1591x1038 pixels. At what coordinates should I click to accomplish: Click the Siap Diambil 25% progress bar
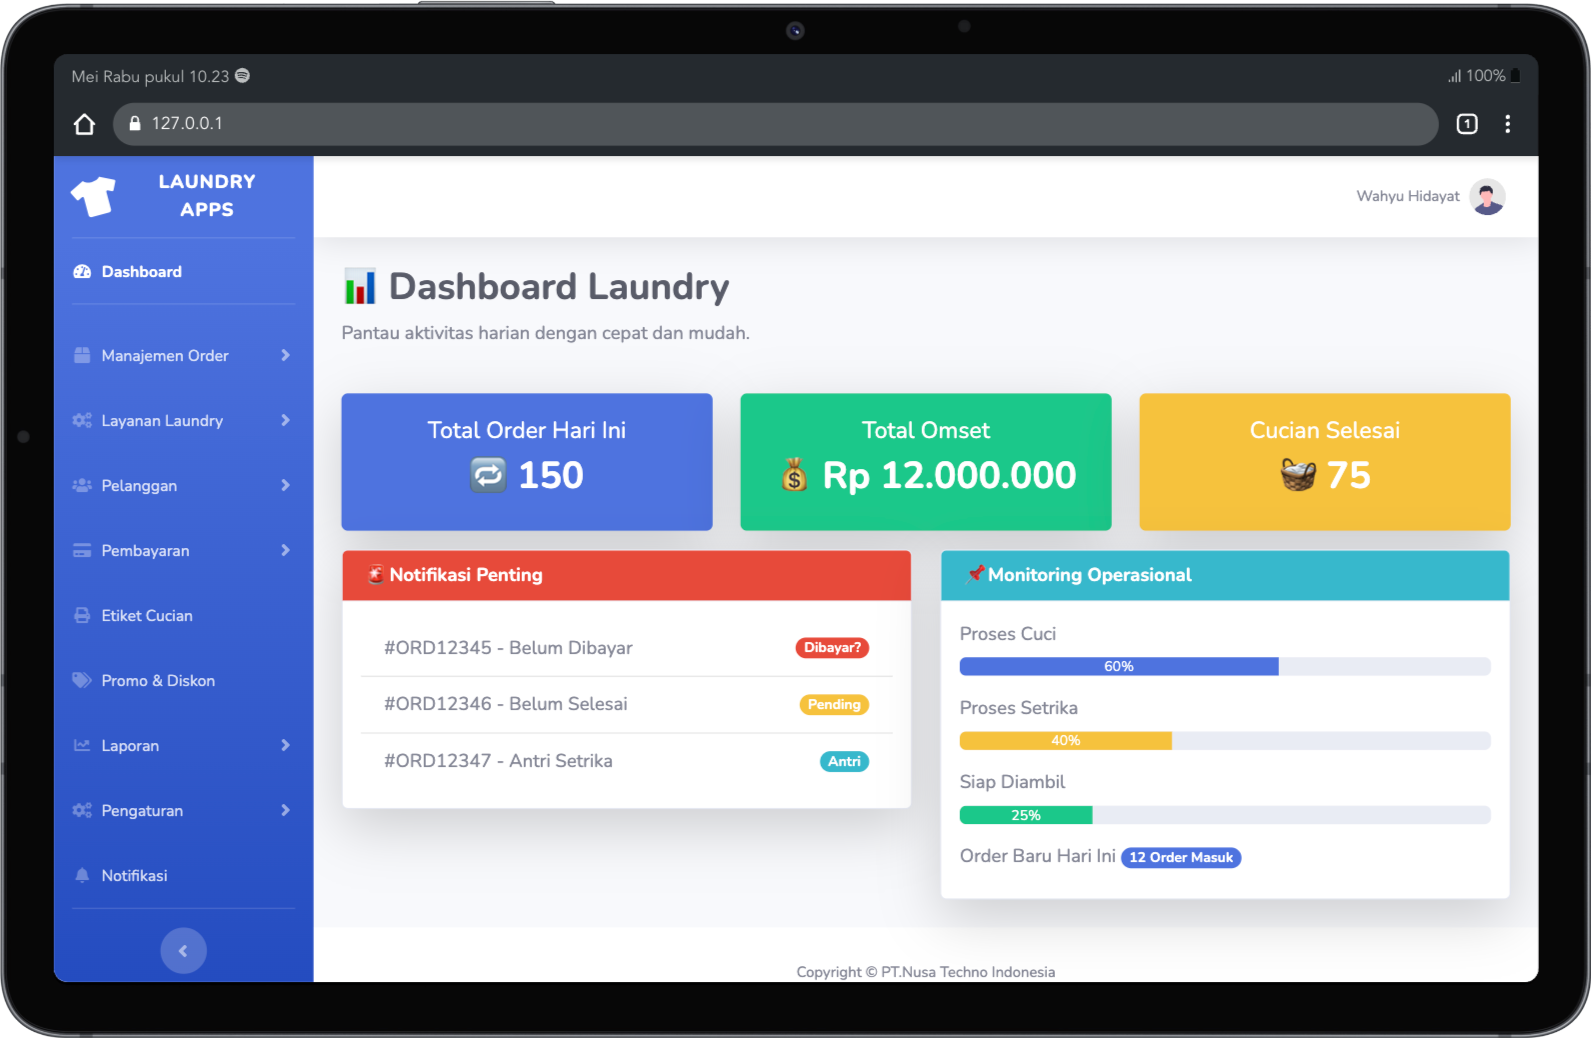click(x=1225, y=816)
